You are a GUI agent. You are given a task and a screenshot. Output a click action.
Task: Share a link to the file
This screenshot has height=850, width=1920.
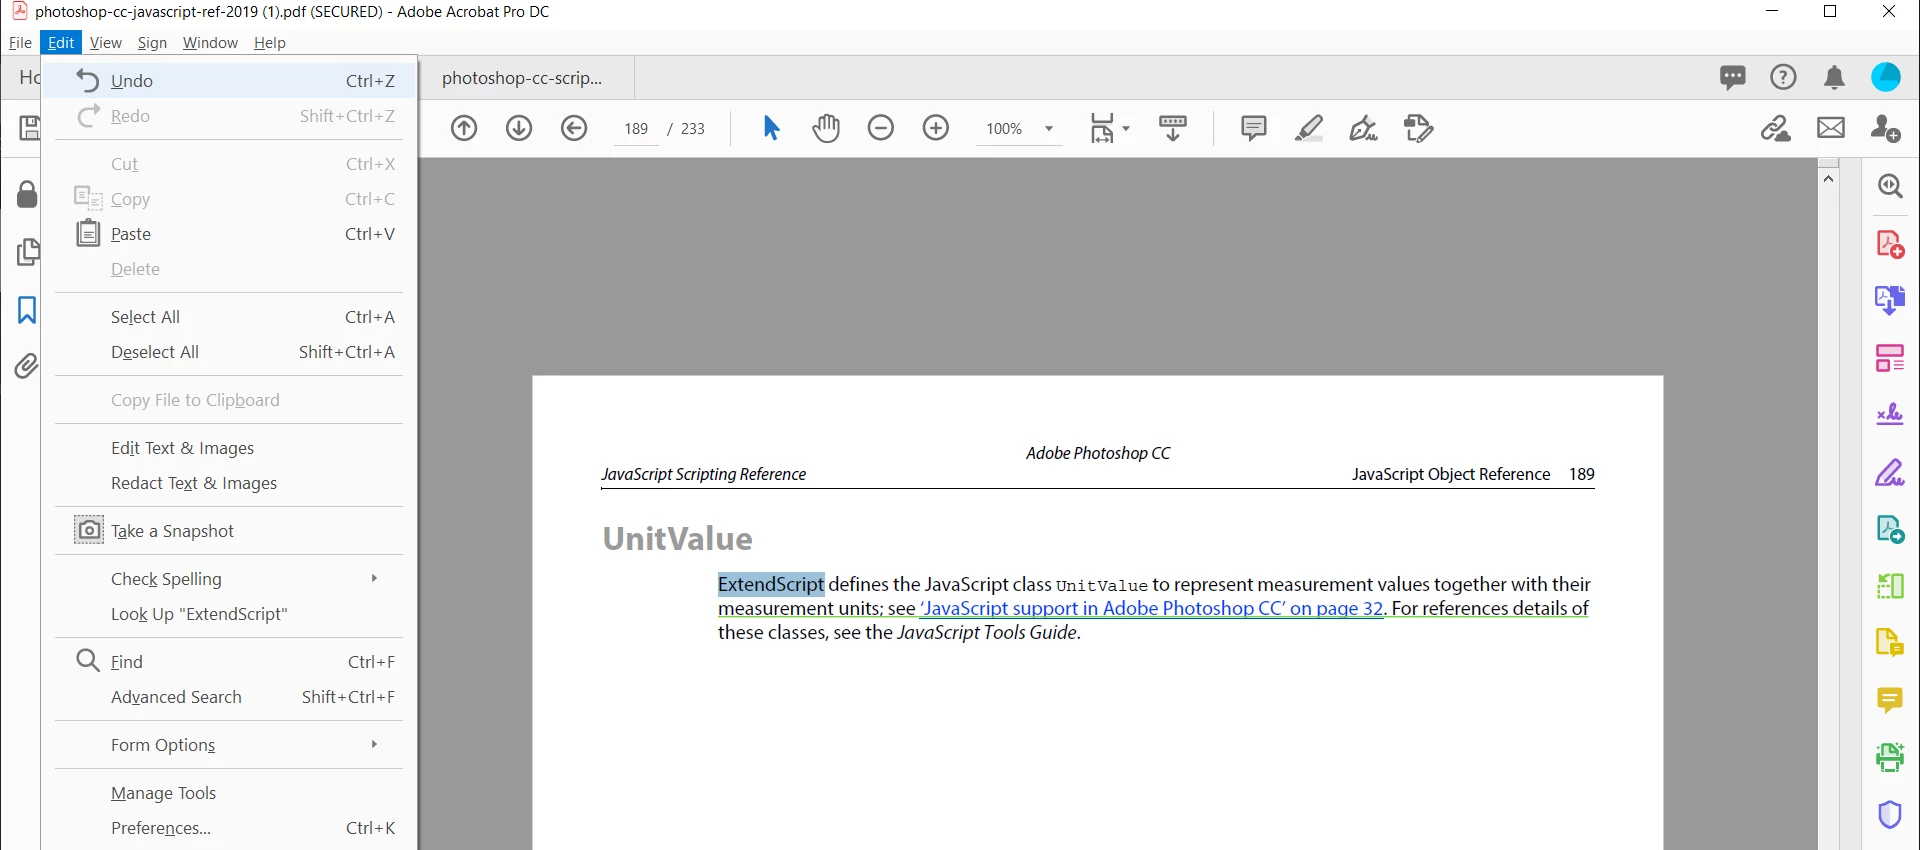(x=1776, y=128)
